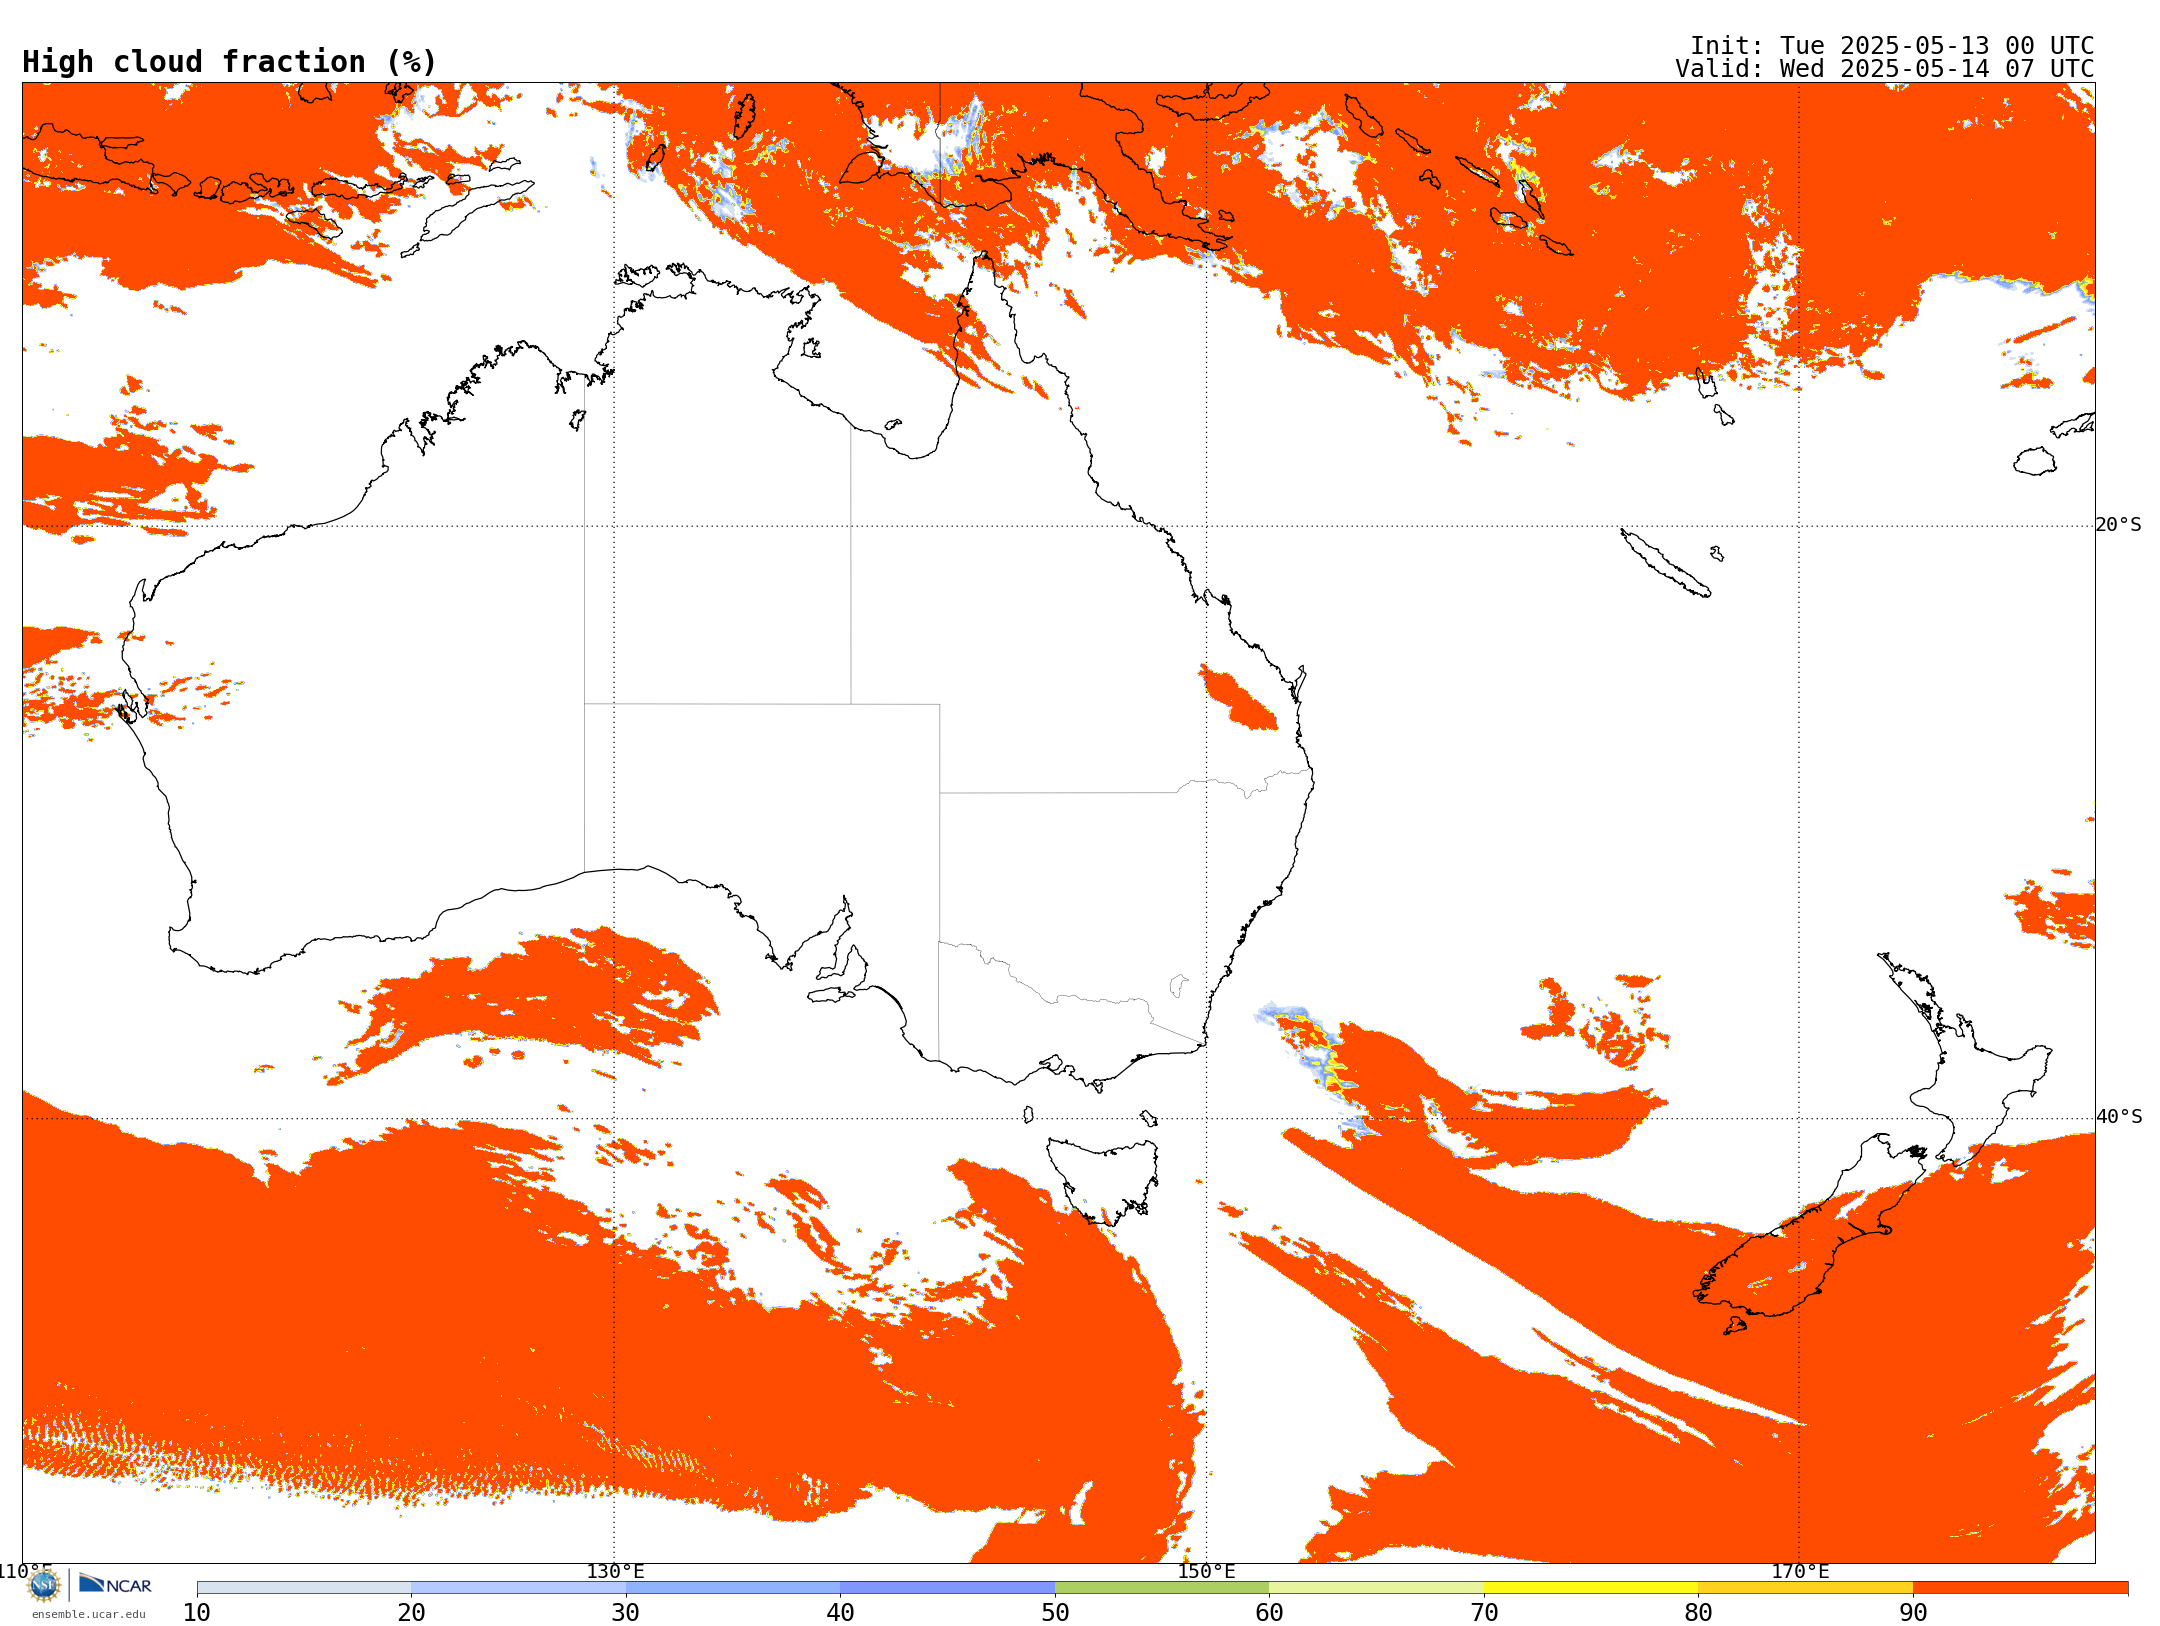The width and height of the screenshot is (2160, 1626).
Task: Click the colorbar tick label 90
Action: [x=1913, y=1613]
